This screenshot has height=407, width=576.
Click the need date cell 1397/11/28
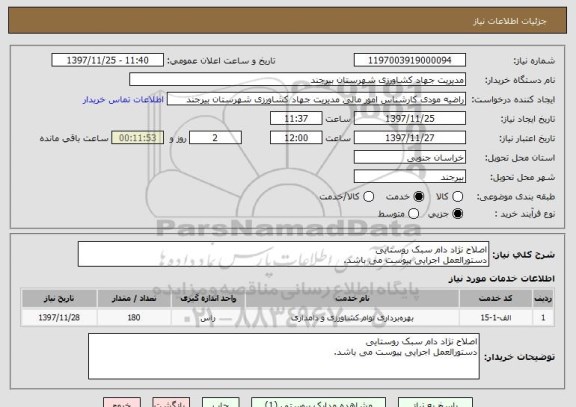pyautogui.click(x=59, y=317)
